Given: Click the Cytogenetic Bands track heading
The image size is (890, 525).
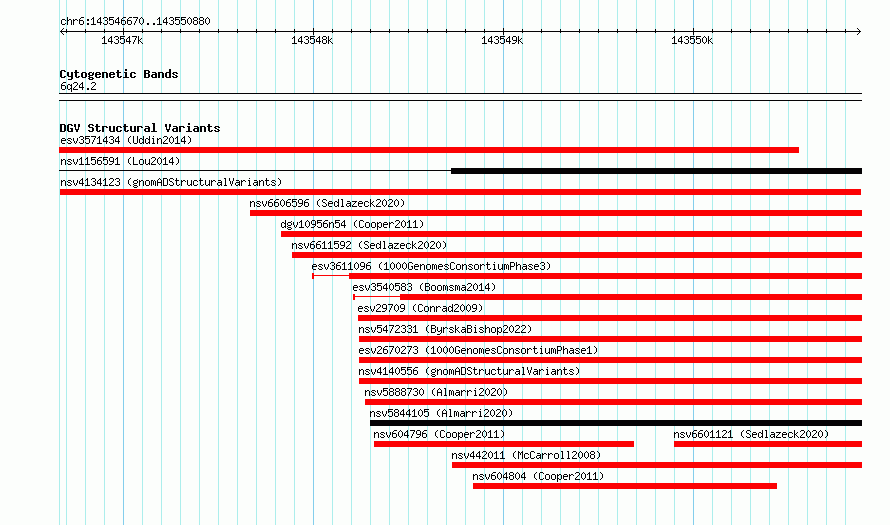Looking at the screenshot, I should (x=119, y=74).
